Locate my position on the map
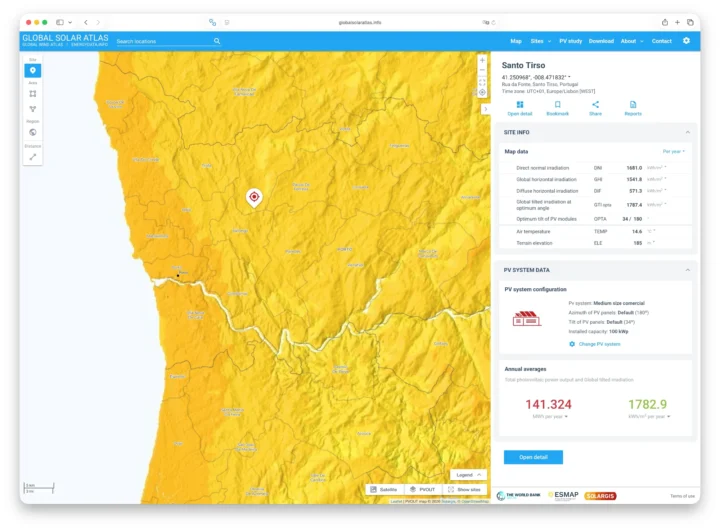Viewport: 720px width, 530px height. pyautogui.click(x=482, y=92)
